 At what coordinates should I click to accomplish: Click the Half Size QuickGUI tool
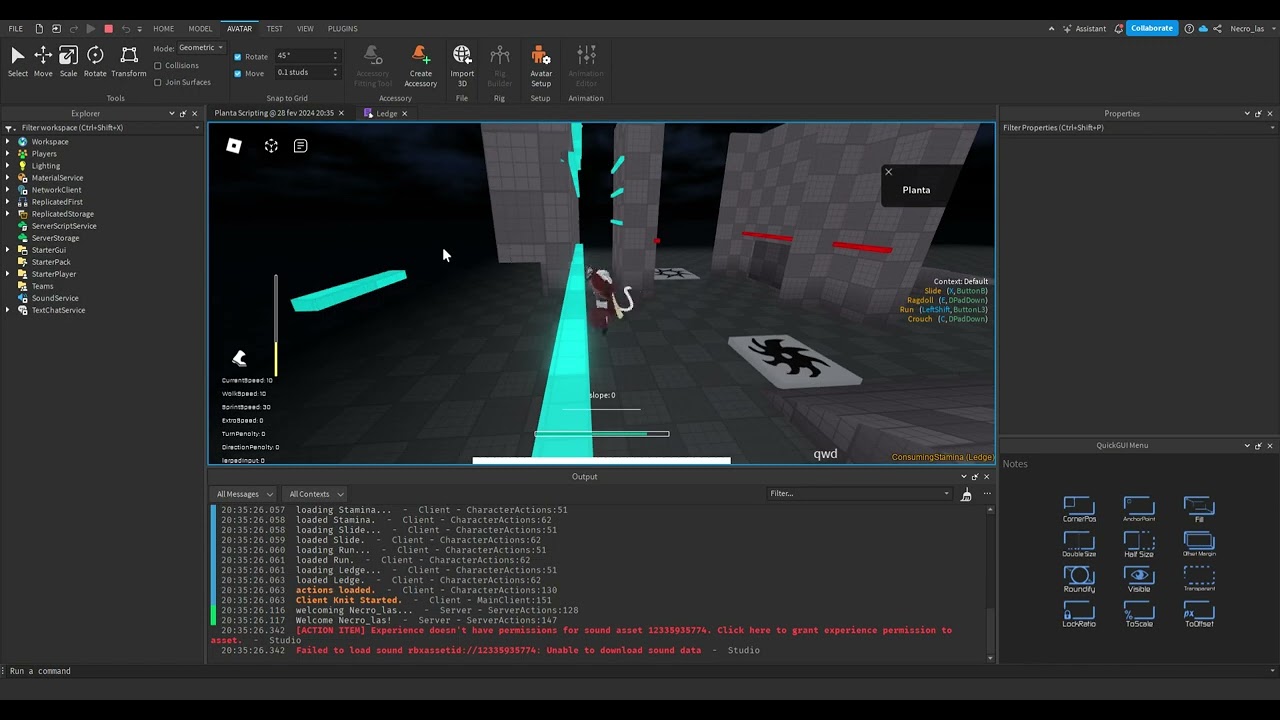[x=1139, y=544]
